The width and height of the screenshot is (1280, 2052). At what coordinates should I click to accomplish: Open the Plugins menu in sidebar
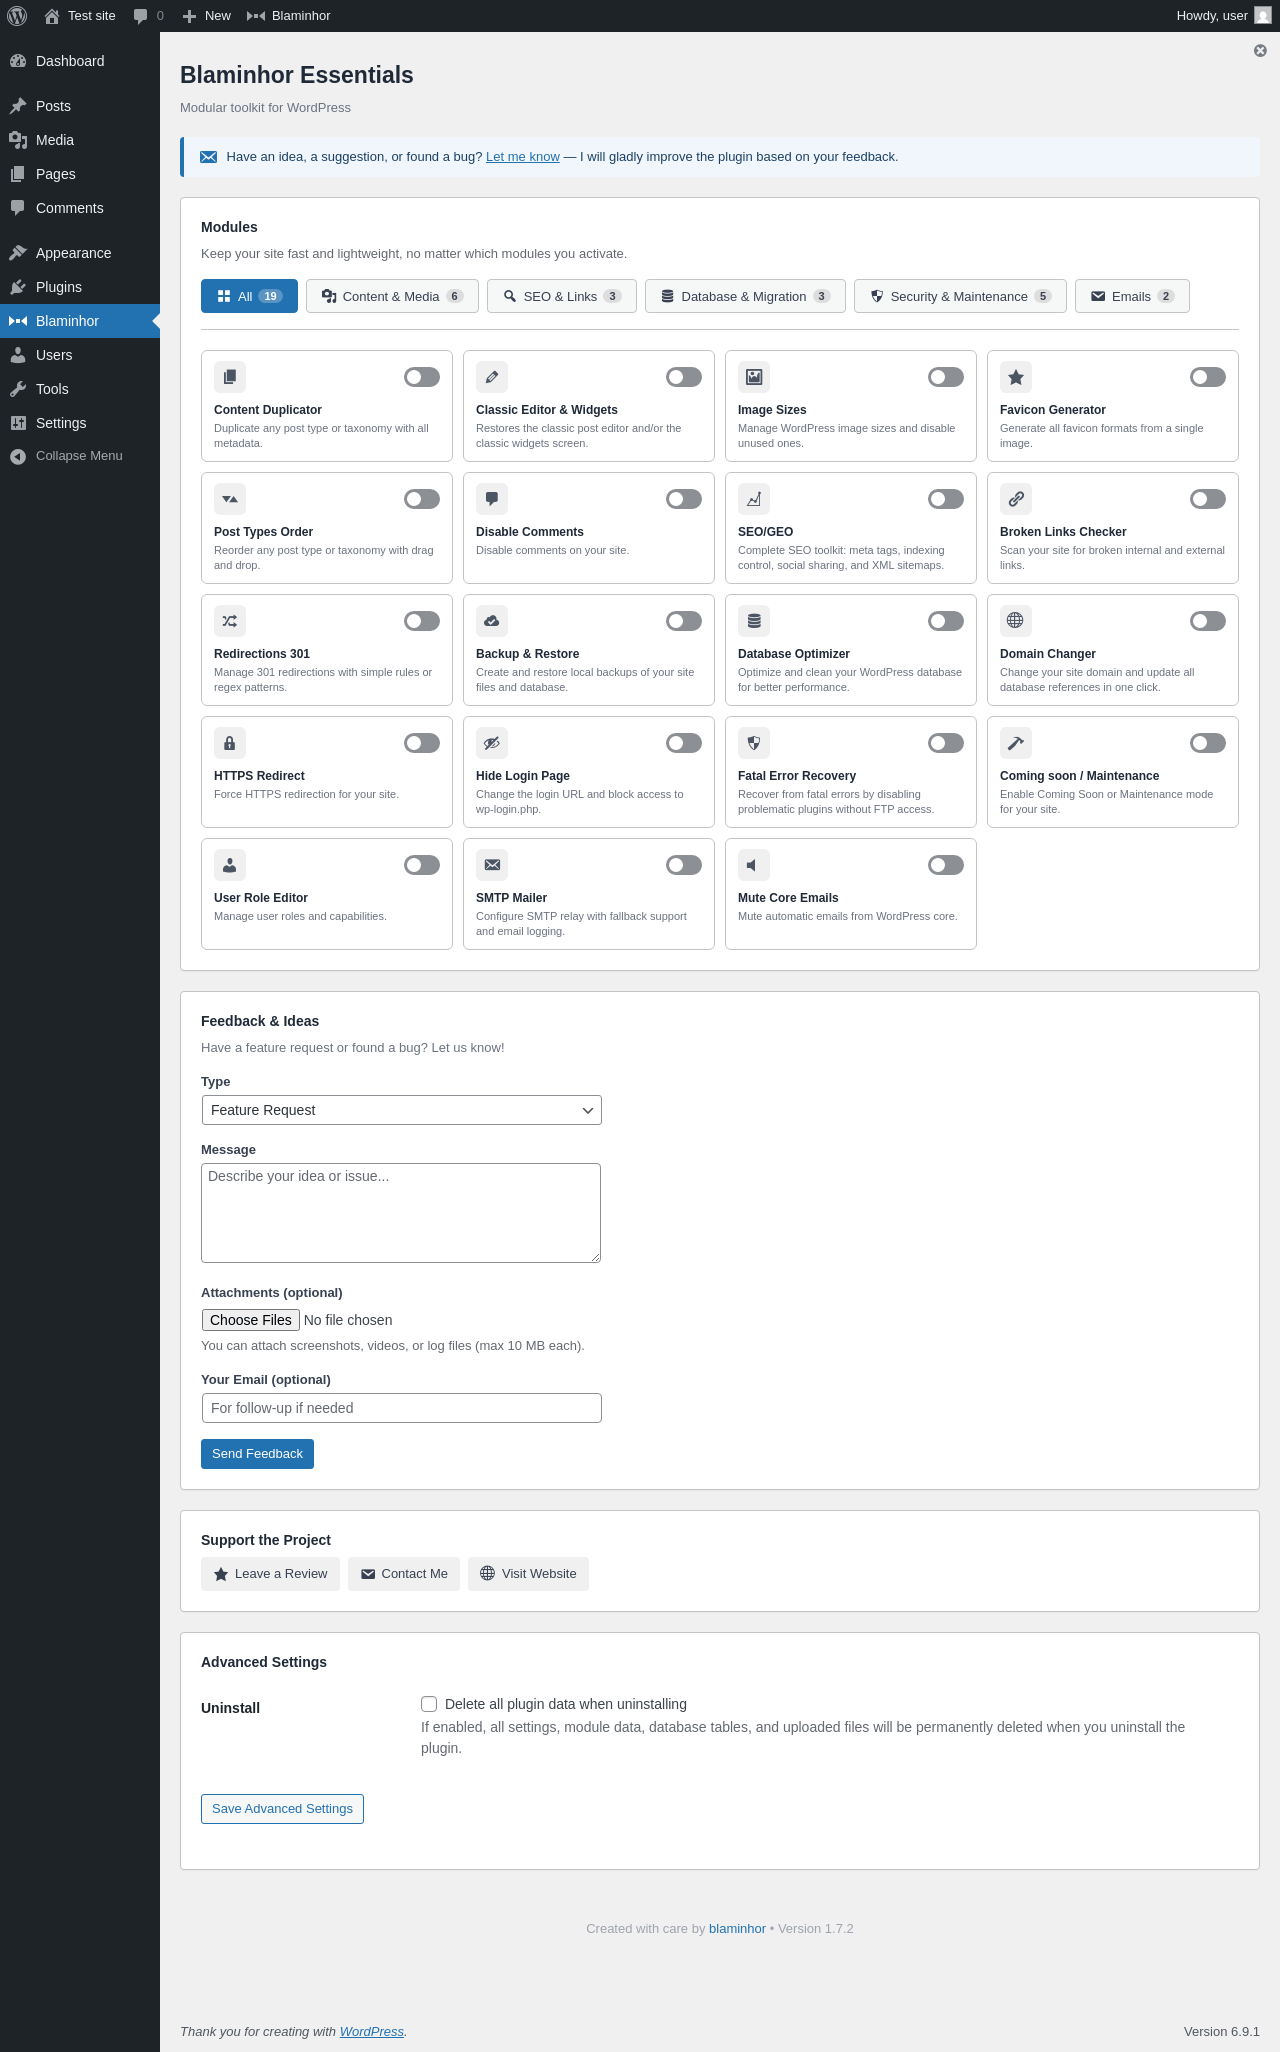pos(59,287)
